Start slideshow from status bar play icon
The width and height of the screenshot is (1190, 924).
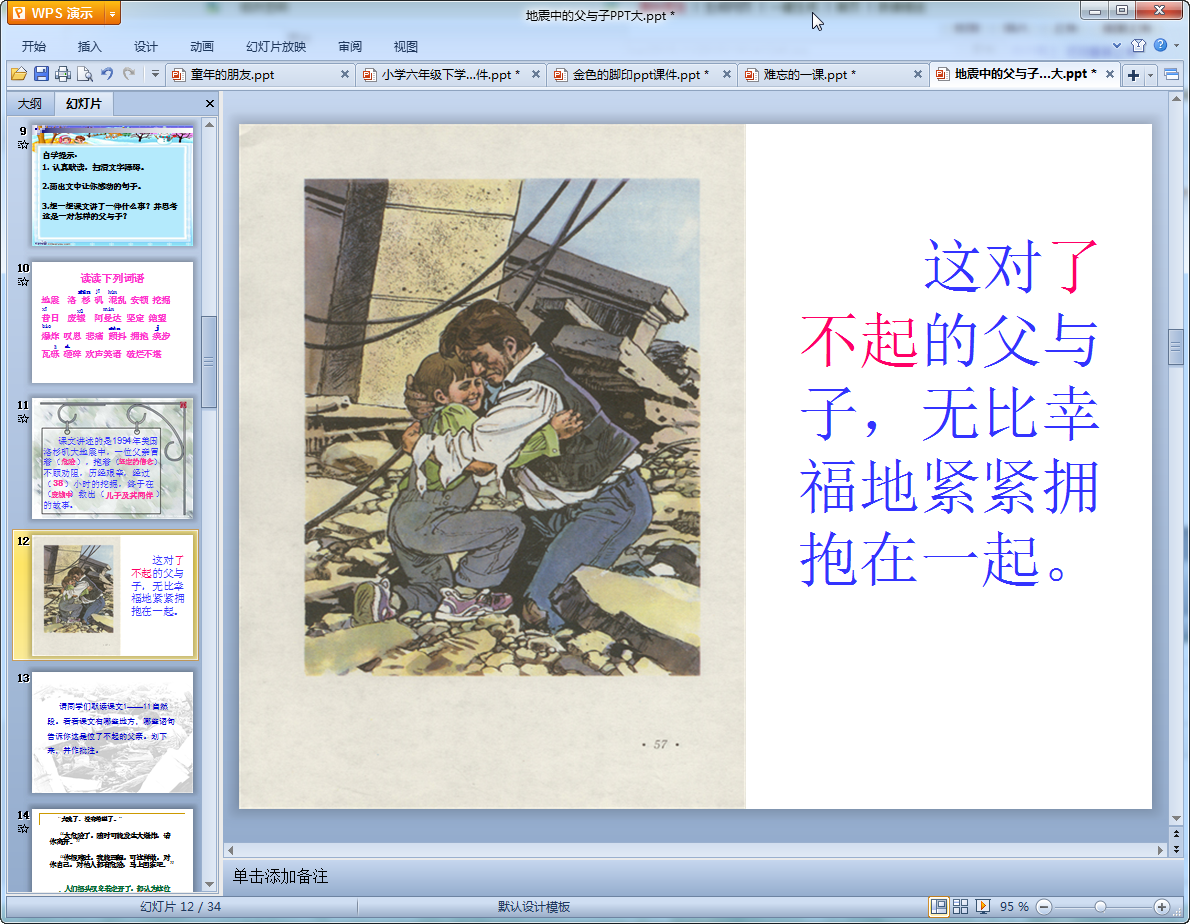click(983, 907)
